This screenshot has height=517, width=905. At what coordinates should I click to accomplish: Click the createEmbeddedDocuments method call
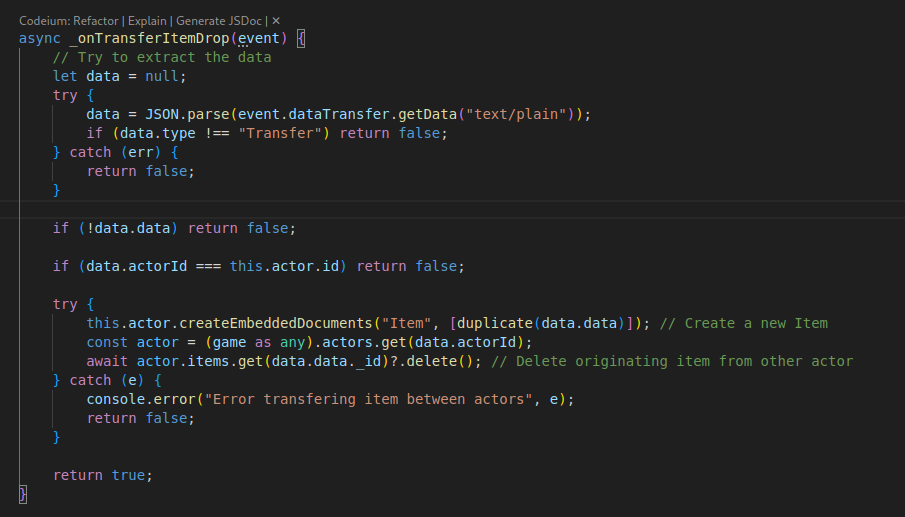click(274, 323)
